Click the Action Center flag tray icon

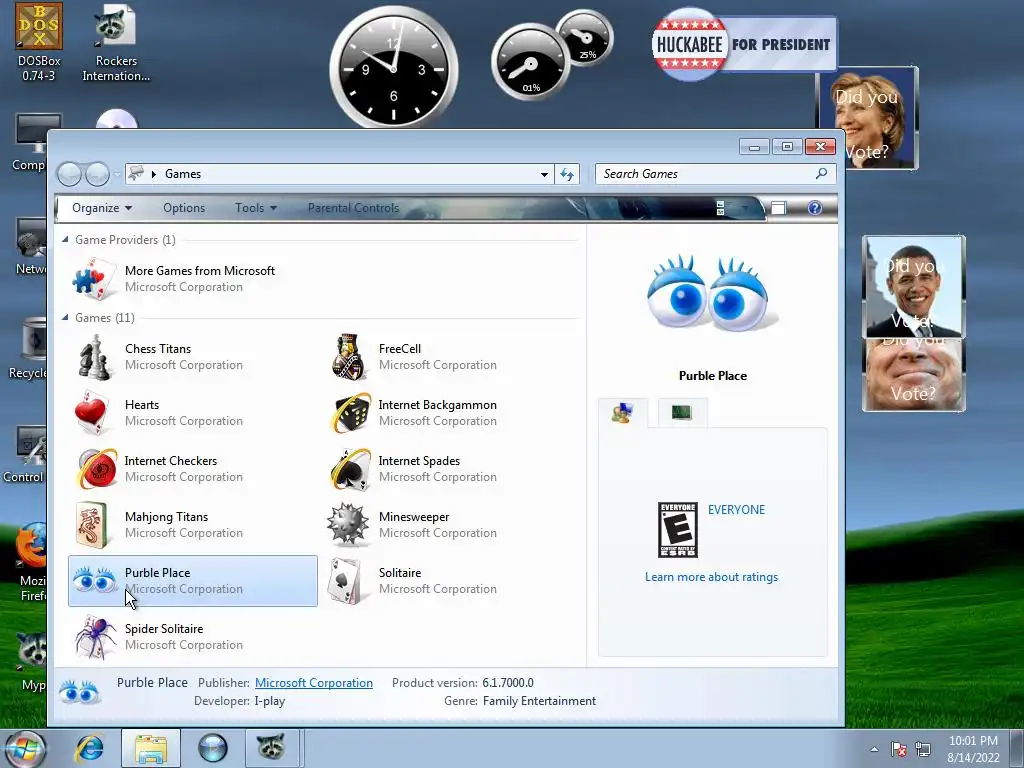(x=899, y=749)
